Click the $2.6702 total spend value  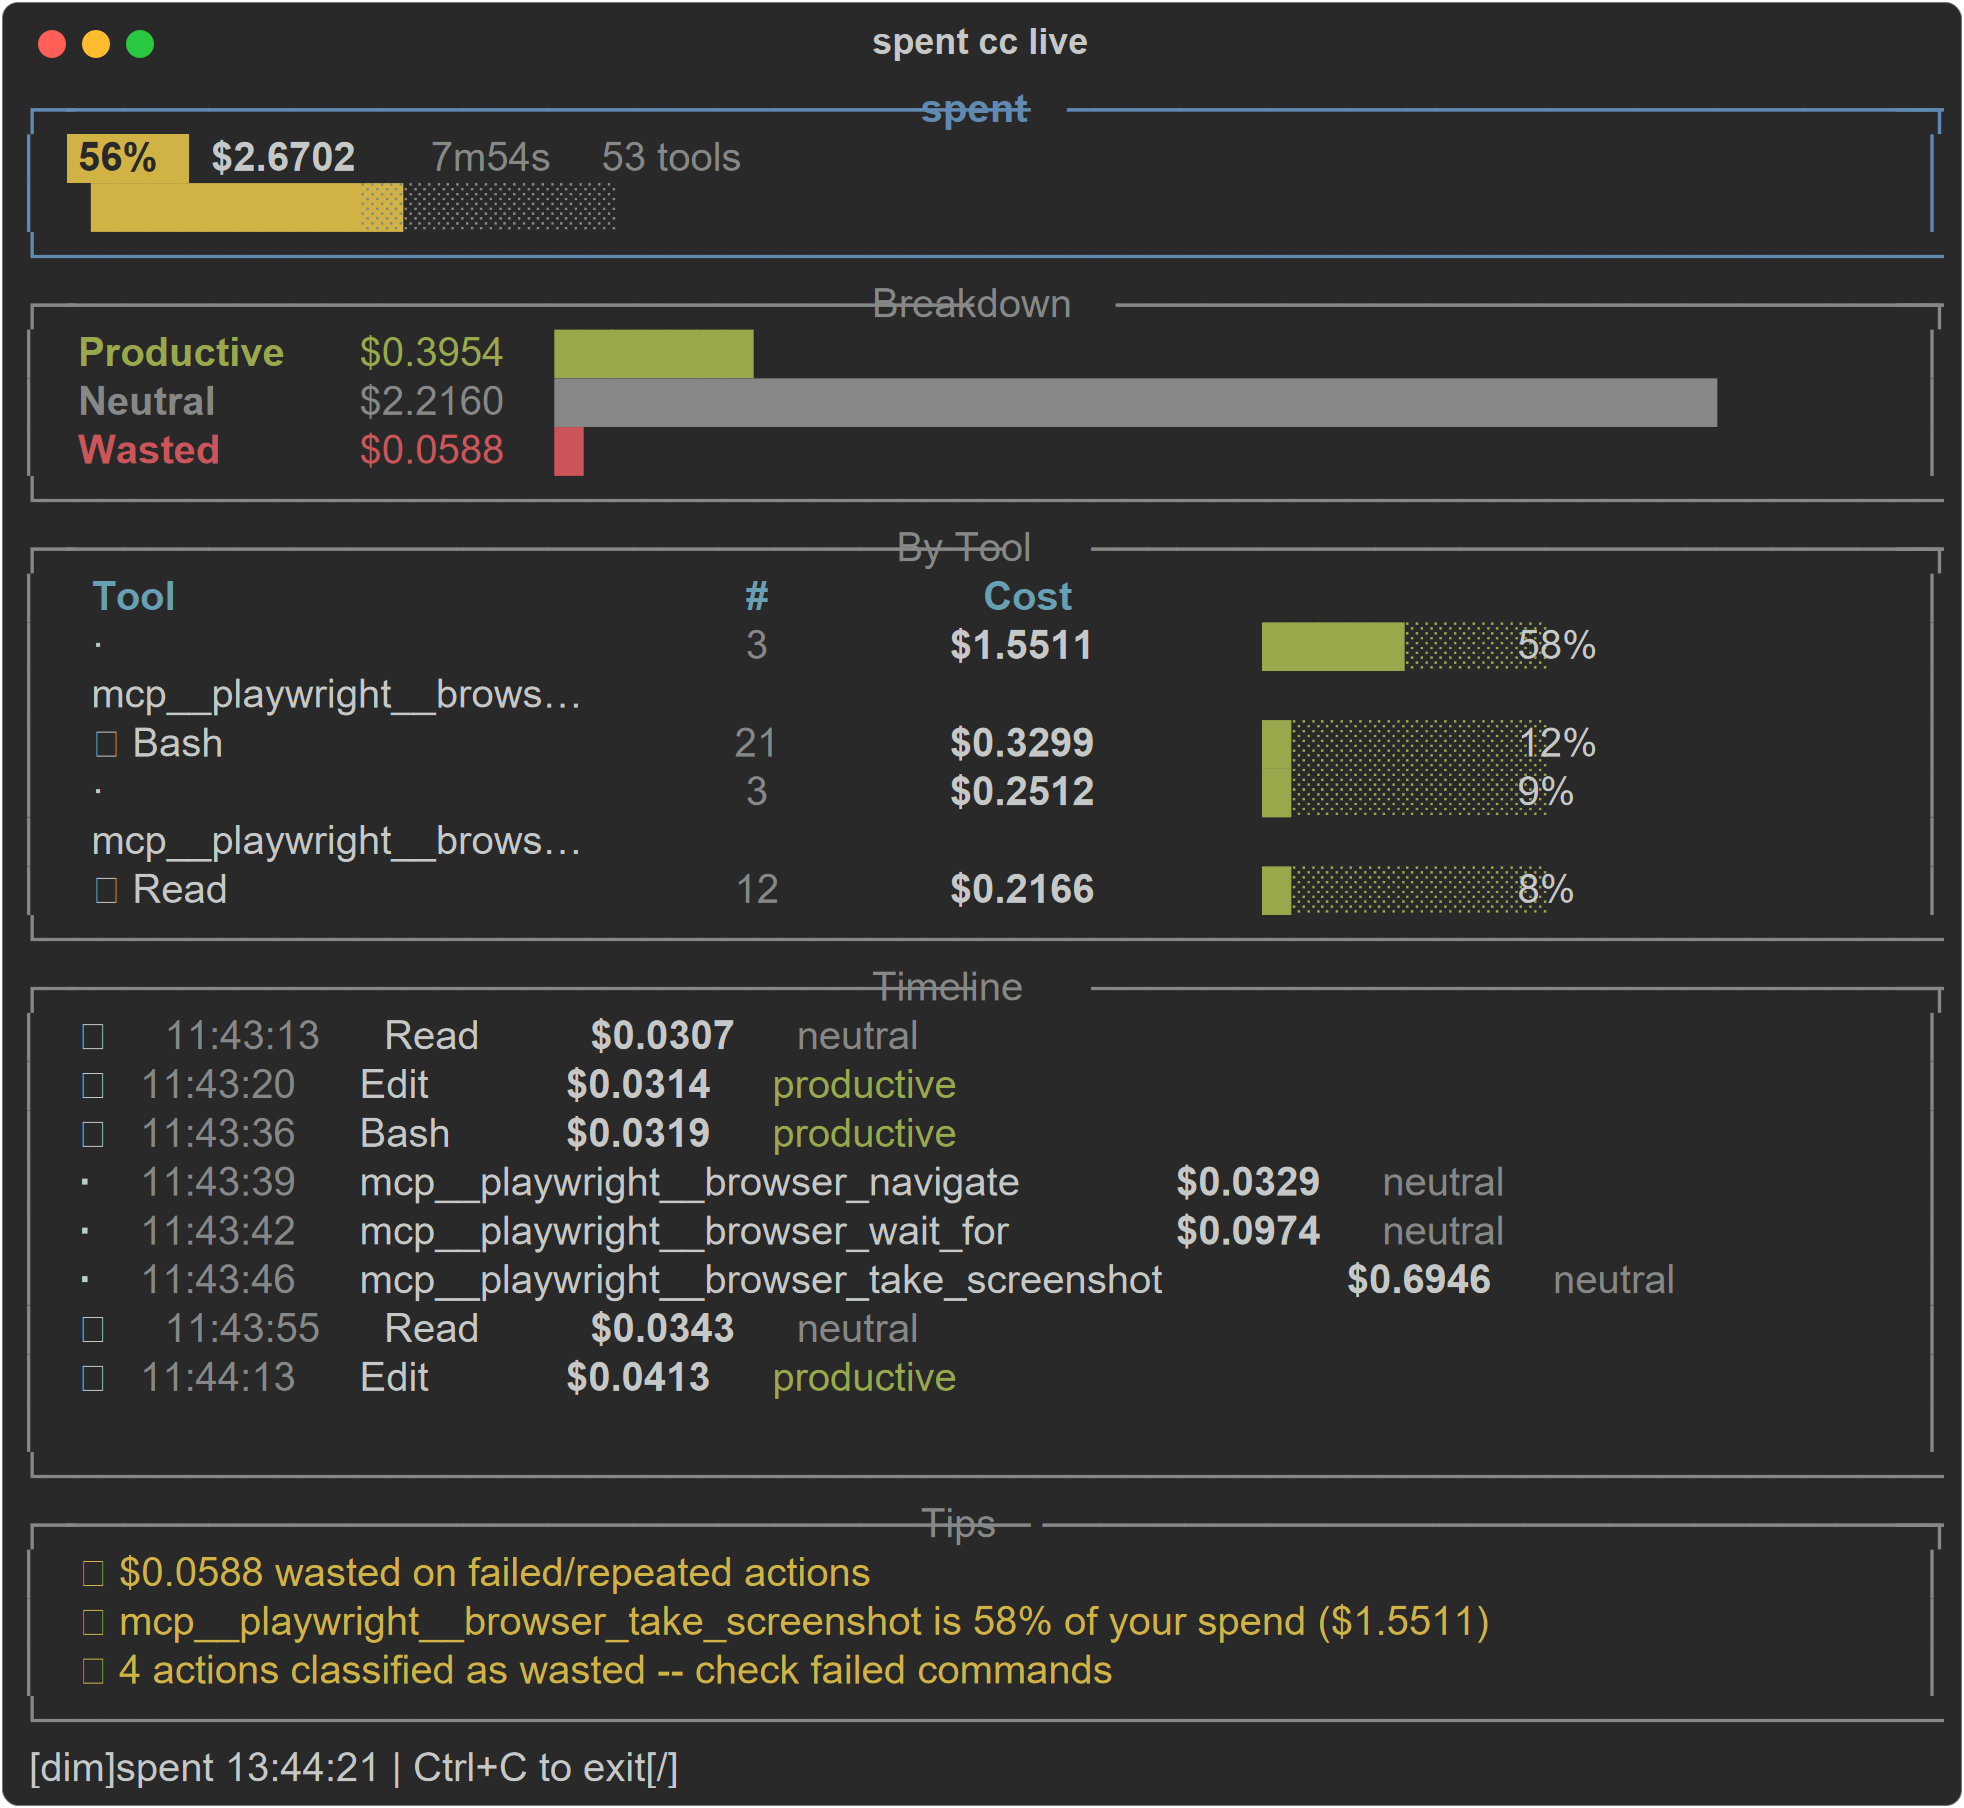[x=283, y=158]
